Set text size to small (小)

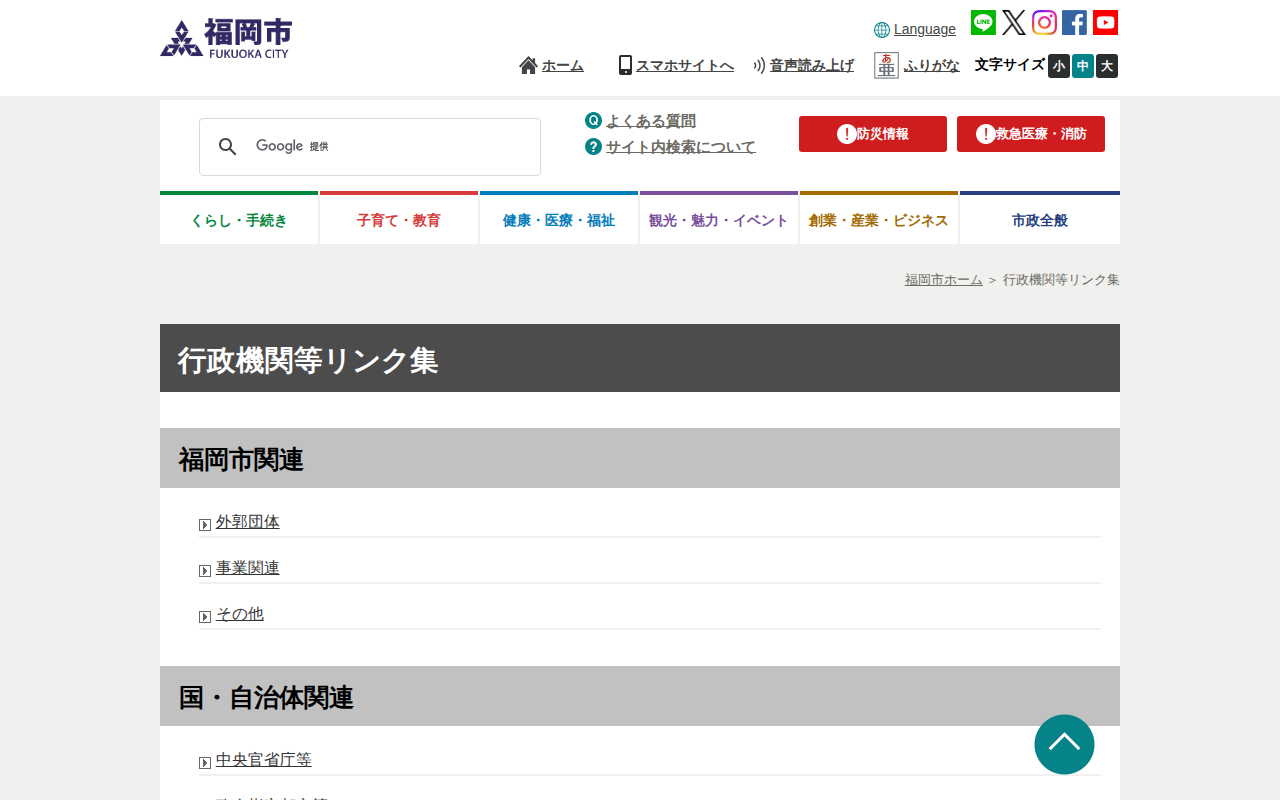(x=1059, y=66)
